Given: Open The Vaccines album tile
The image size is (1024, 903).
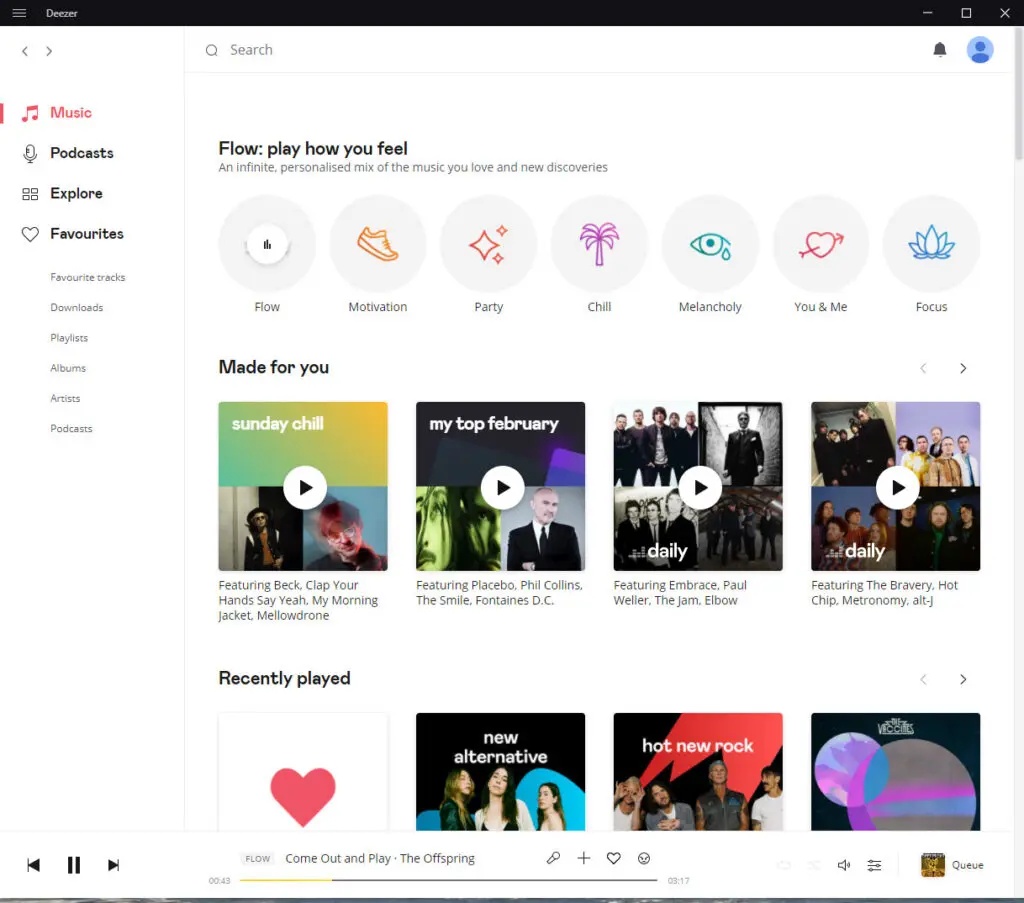Looking at the screenshot, I should tap(895, 772).
